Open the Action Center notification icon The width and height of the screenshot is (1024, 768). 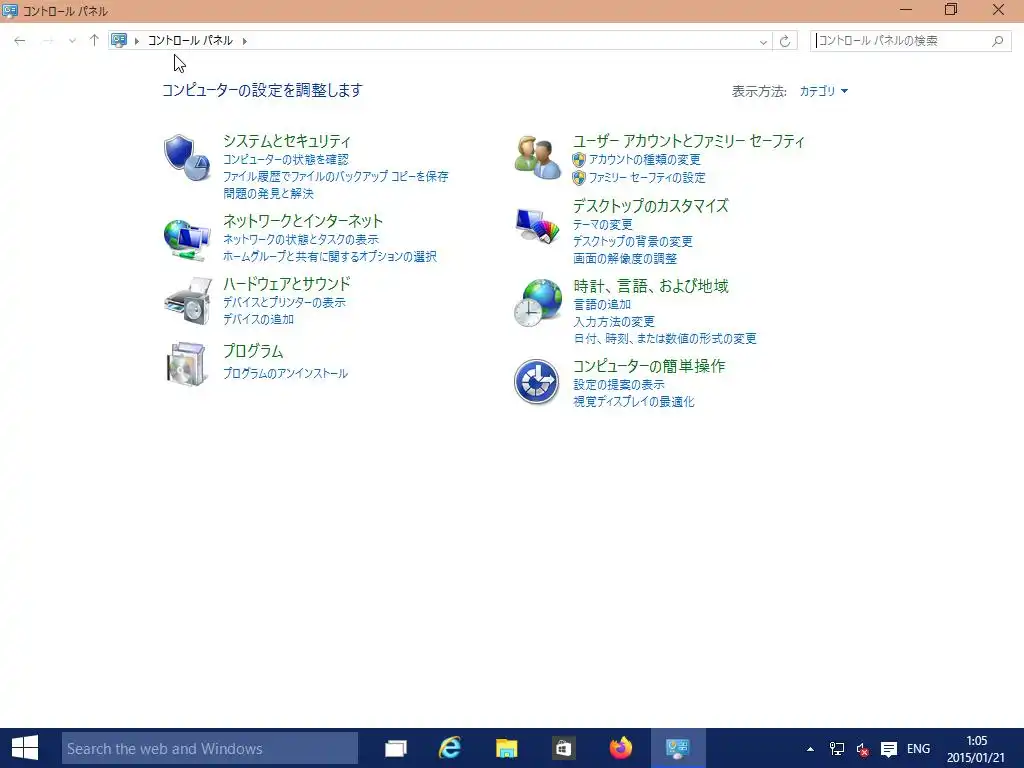click(x=888, y=749)
